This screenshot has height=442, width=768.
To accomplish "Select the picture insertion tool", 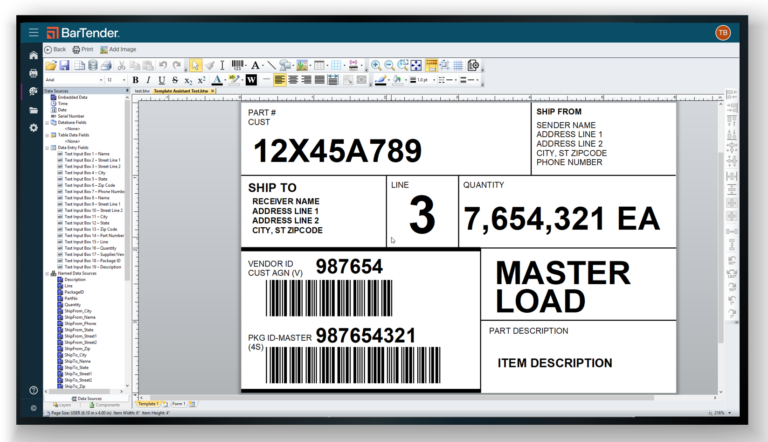I will [302, 65].
